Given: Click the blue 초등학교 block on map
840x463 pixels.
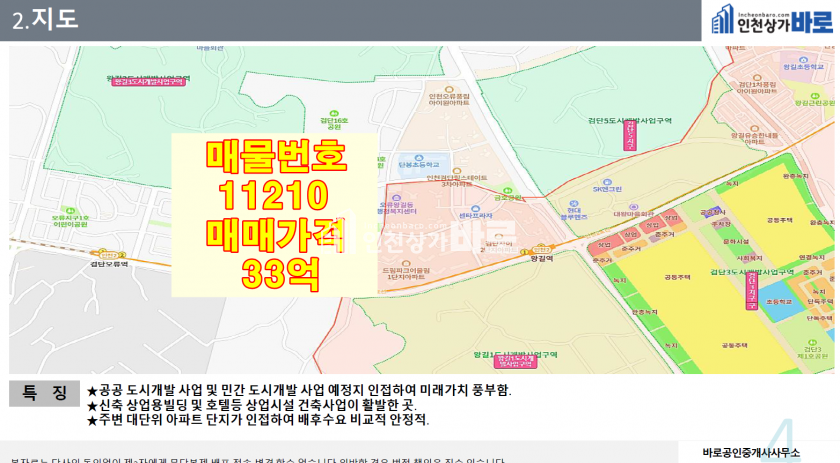Looking at the screenshot, I should (x=776, y=300).
